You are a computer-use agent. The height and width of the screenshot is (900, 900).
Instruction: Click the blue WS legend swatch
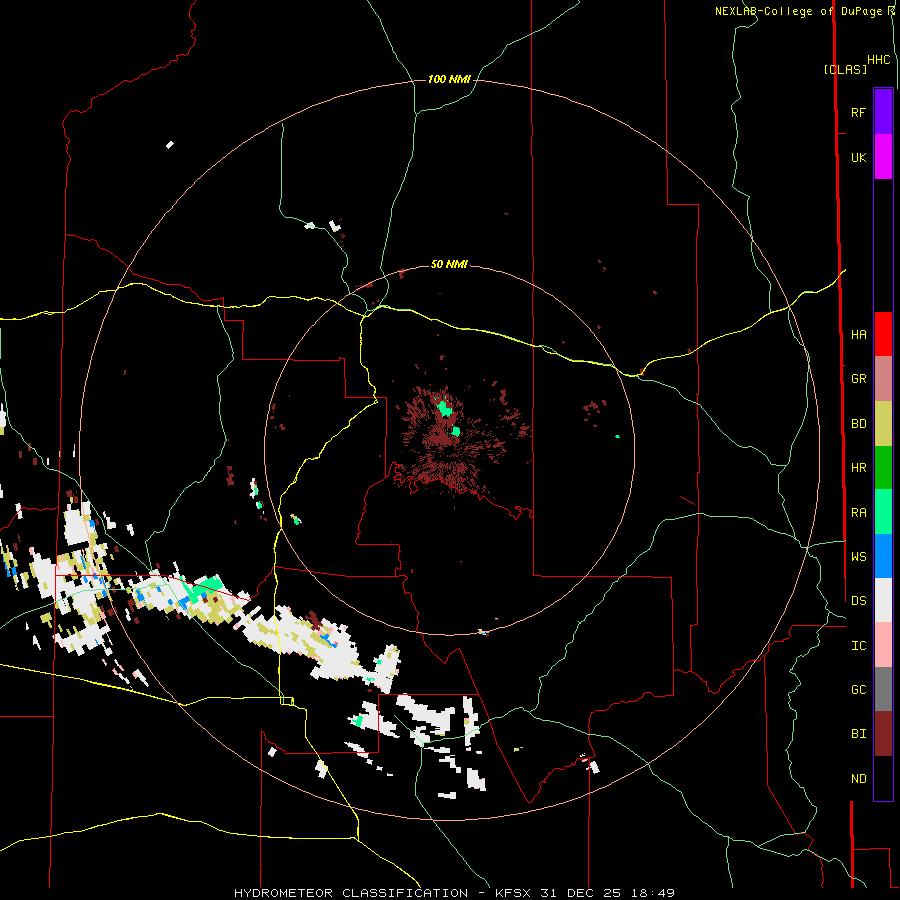tap(883, 556)
